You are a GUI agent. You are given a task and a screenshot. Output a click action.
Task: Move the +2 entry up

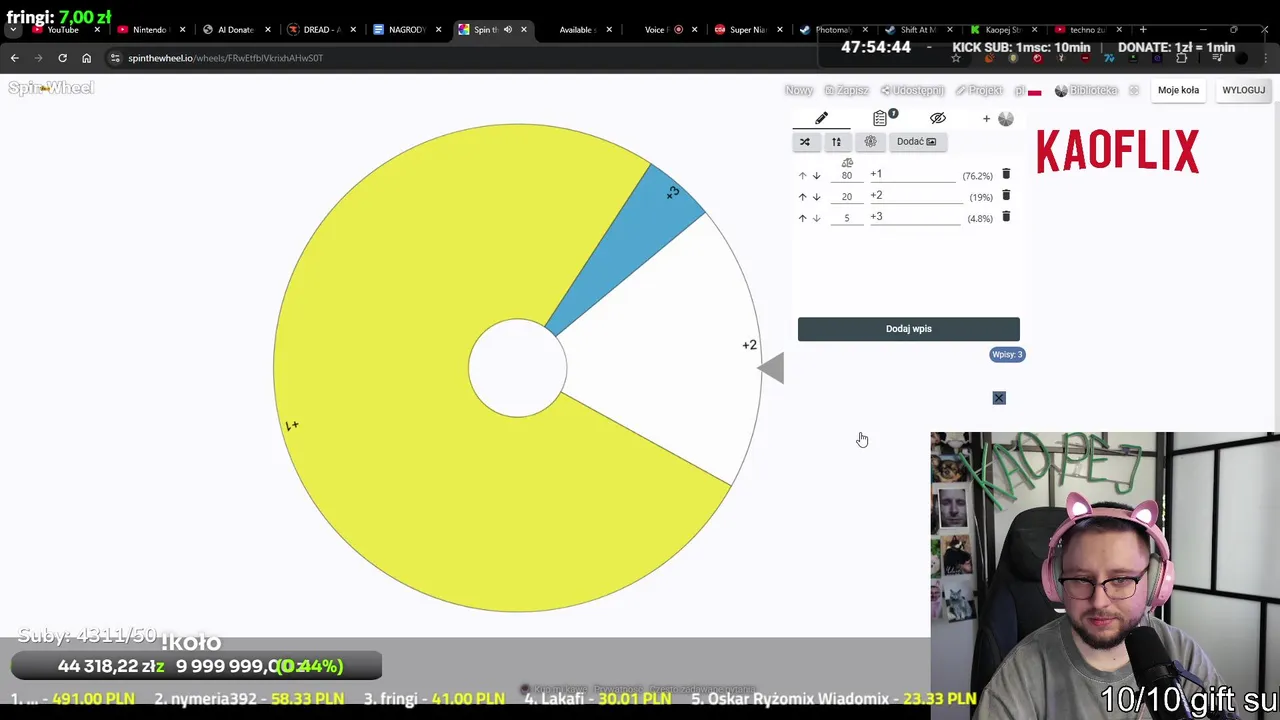point(802,197)
